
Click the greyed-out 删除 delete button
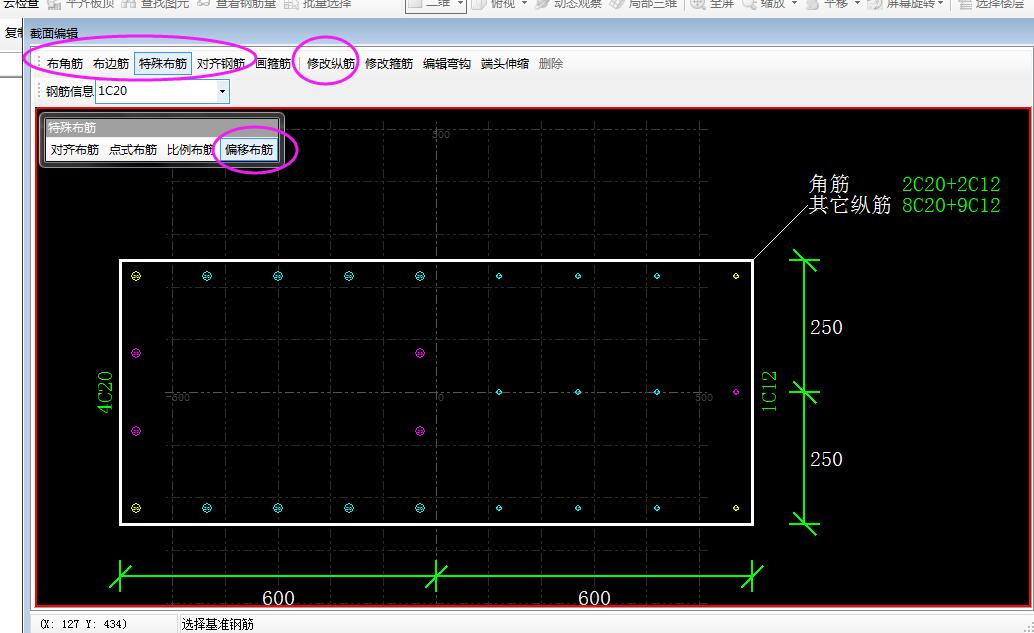(551, 64)
